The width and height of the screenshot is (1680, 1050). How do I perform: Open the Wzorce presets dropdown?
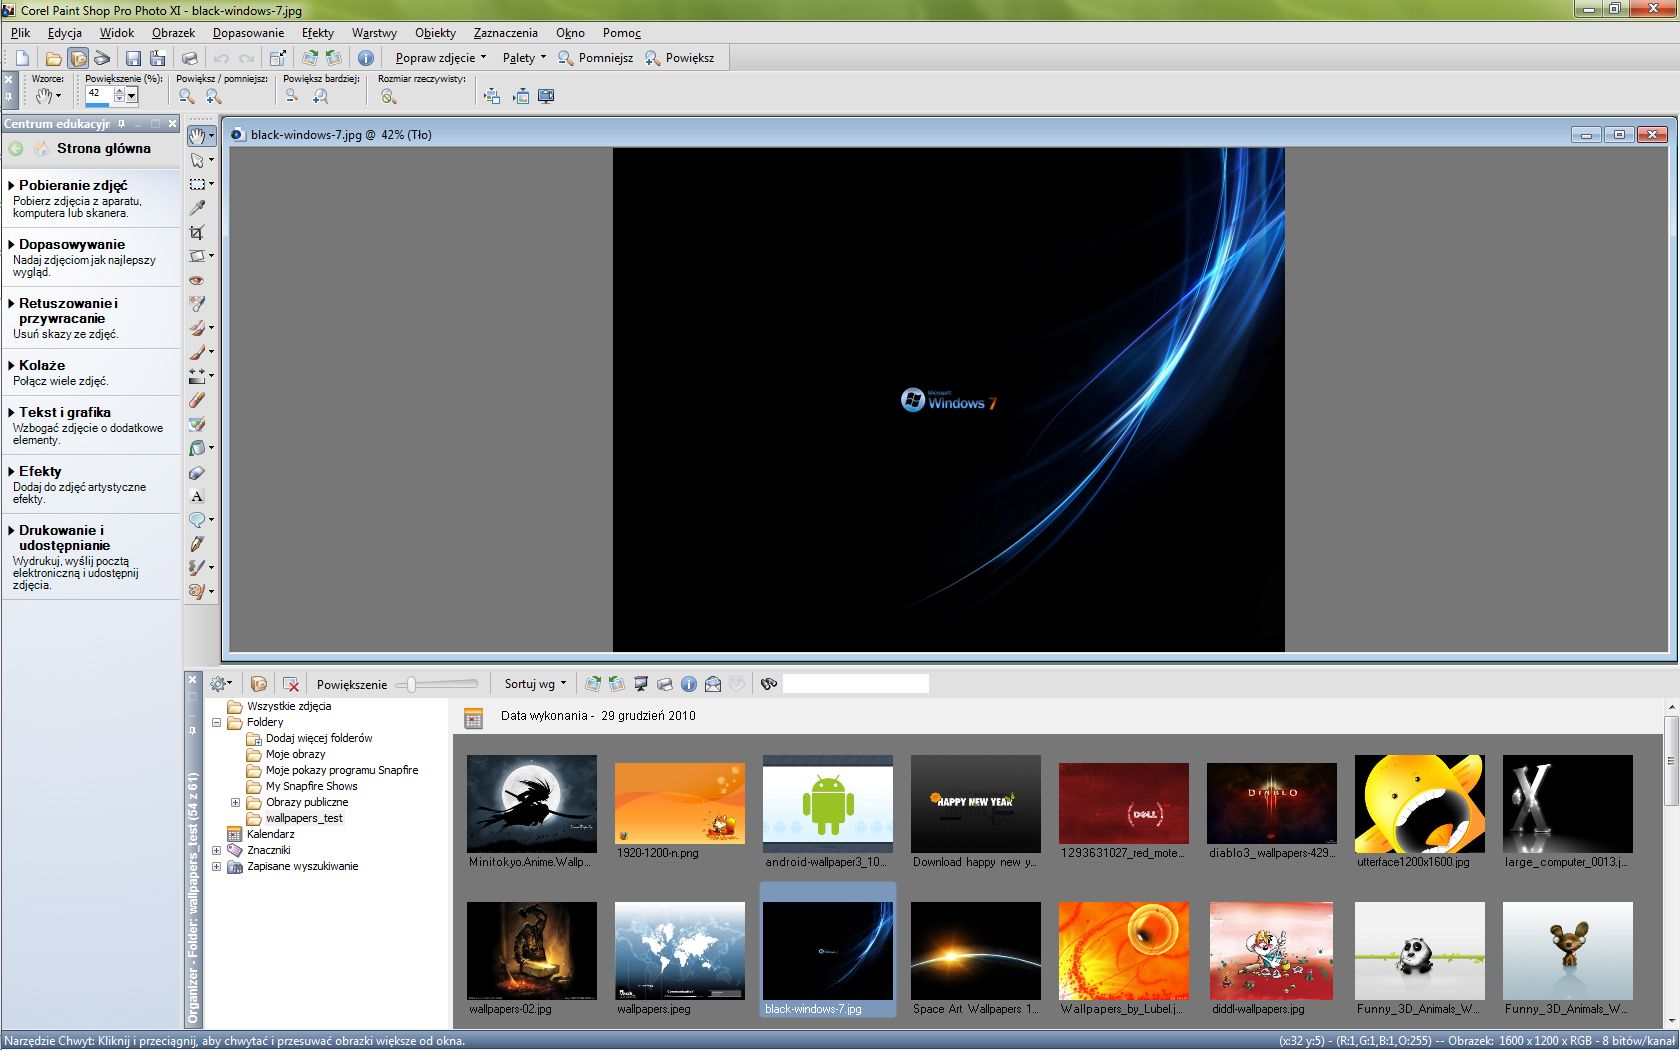tap(48, 96)
